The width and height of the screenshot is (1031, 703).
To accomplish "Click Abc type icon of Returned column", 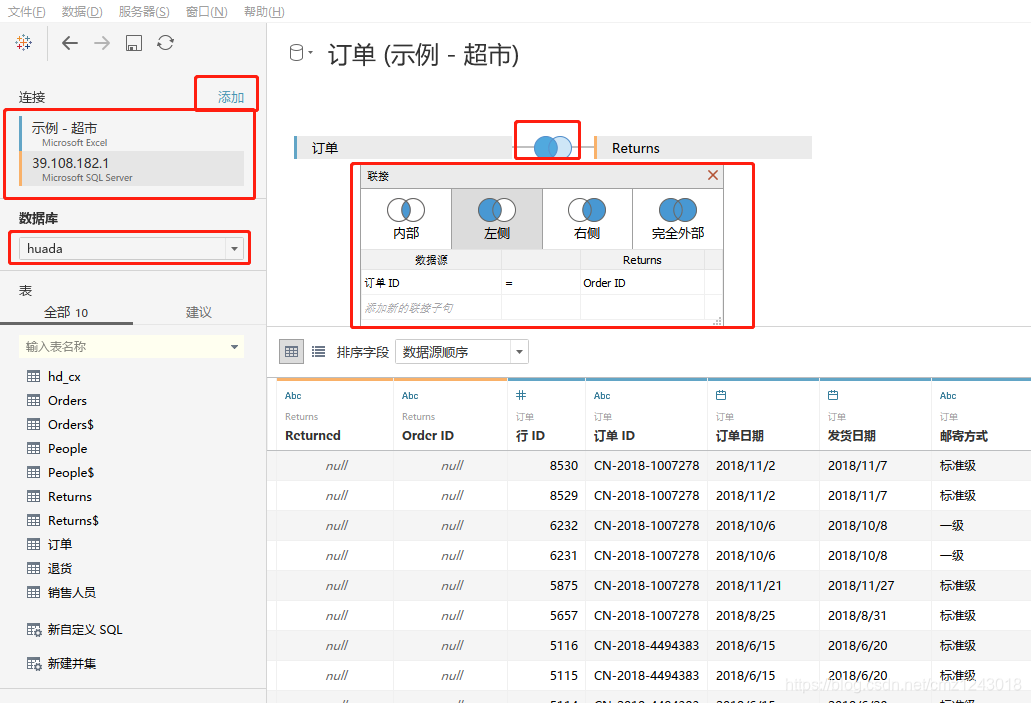I will 293,396.
